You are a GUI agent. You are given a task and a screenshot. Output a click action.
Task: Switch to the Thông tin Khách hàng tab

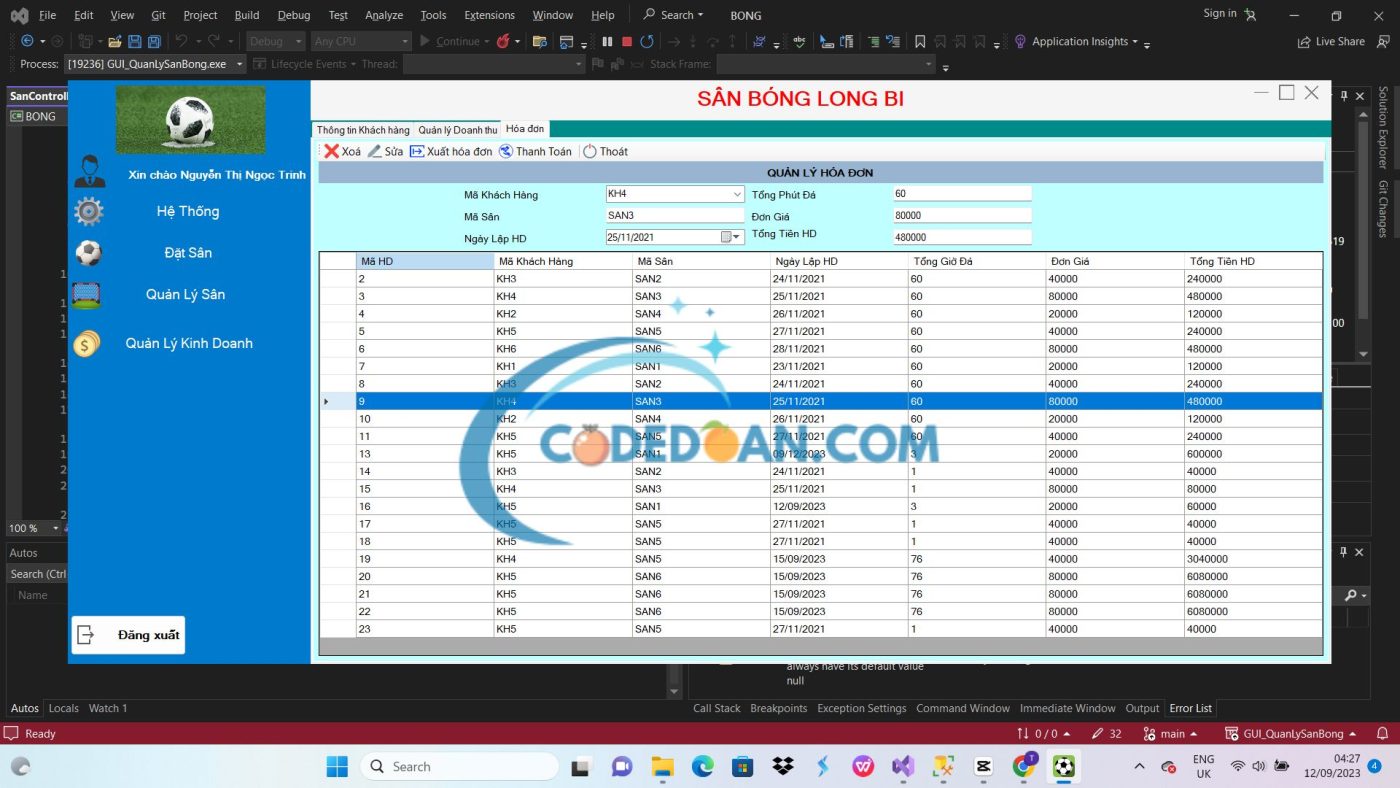pos(363,130)
